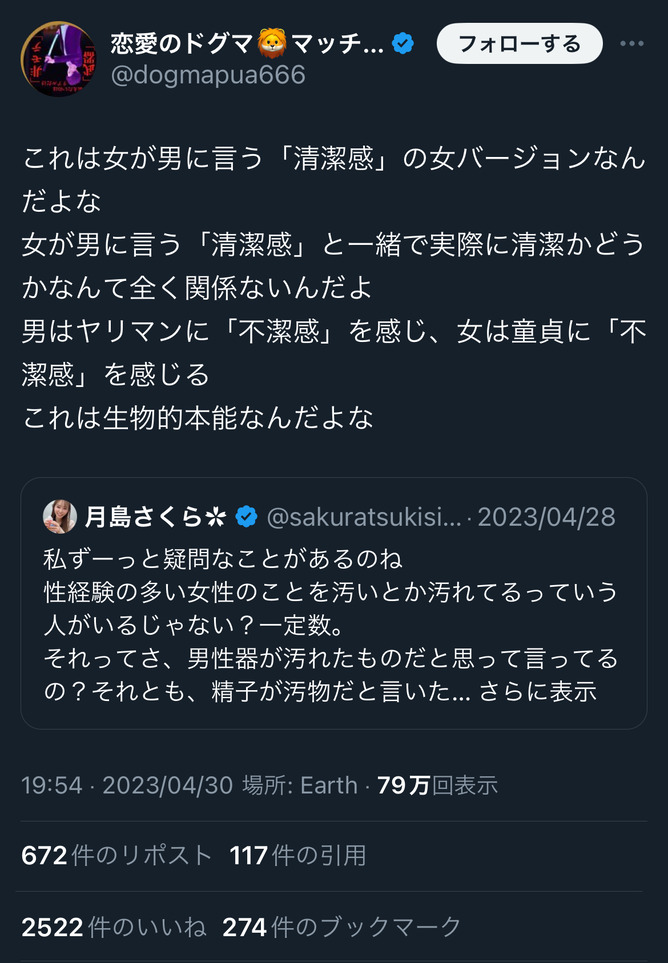Click the 19:54 · 2023/04/30 timestamp
Viewport: 668px width, 963px height.
pos(127,785)
